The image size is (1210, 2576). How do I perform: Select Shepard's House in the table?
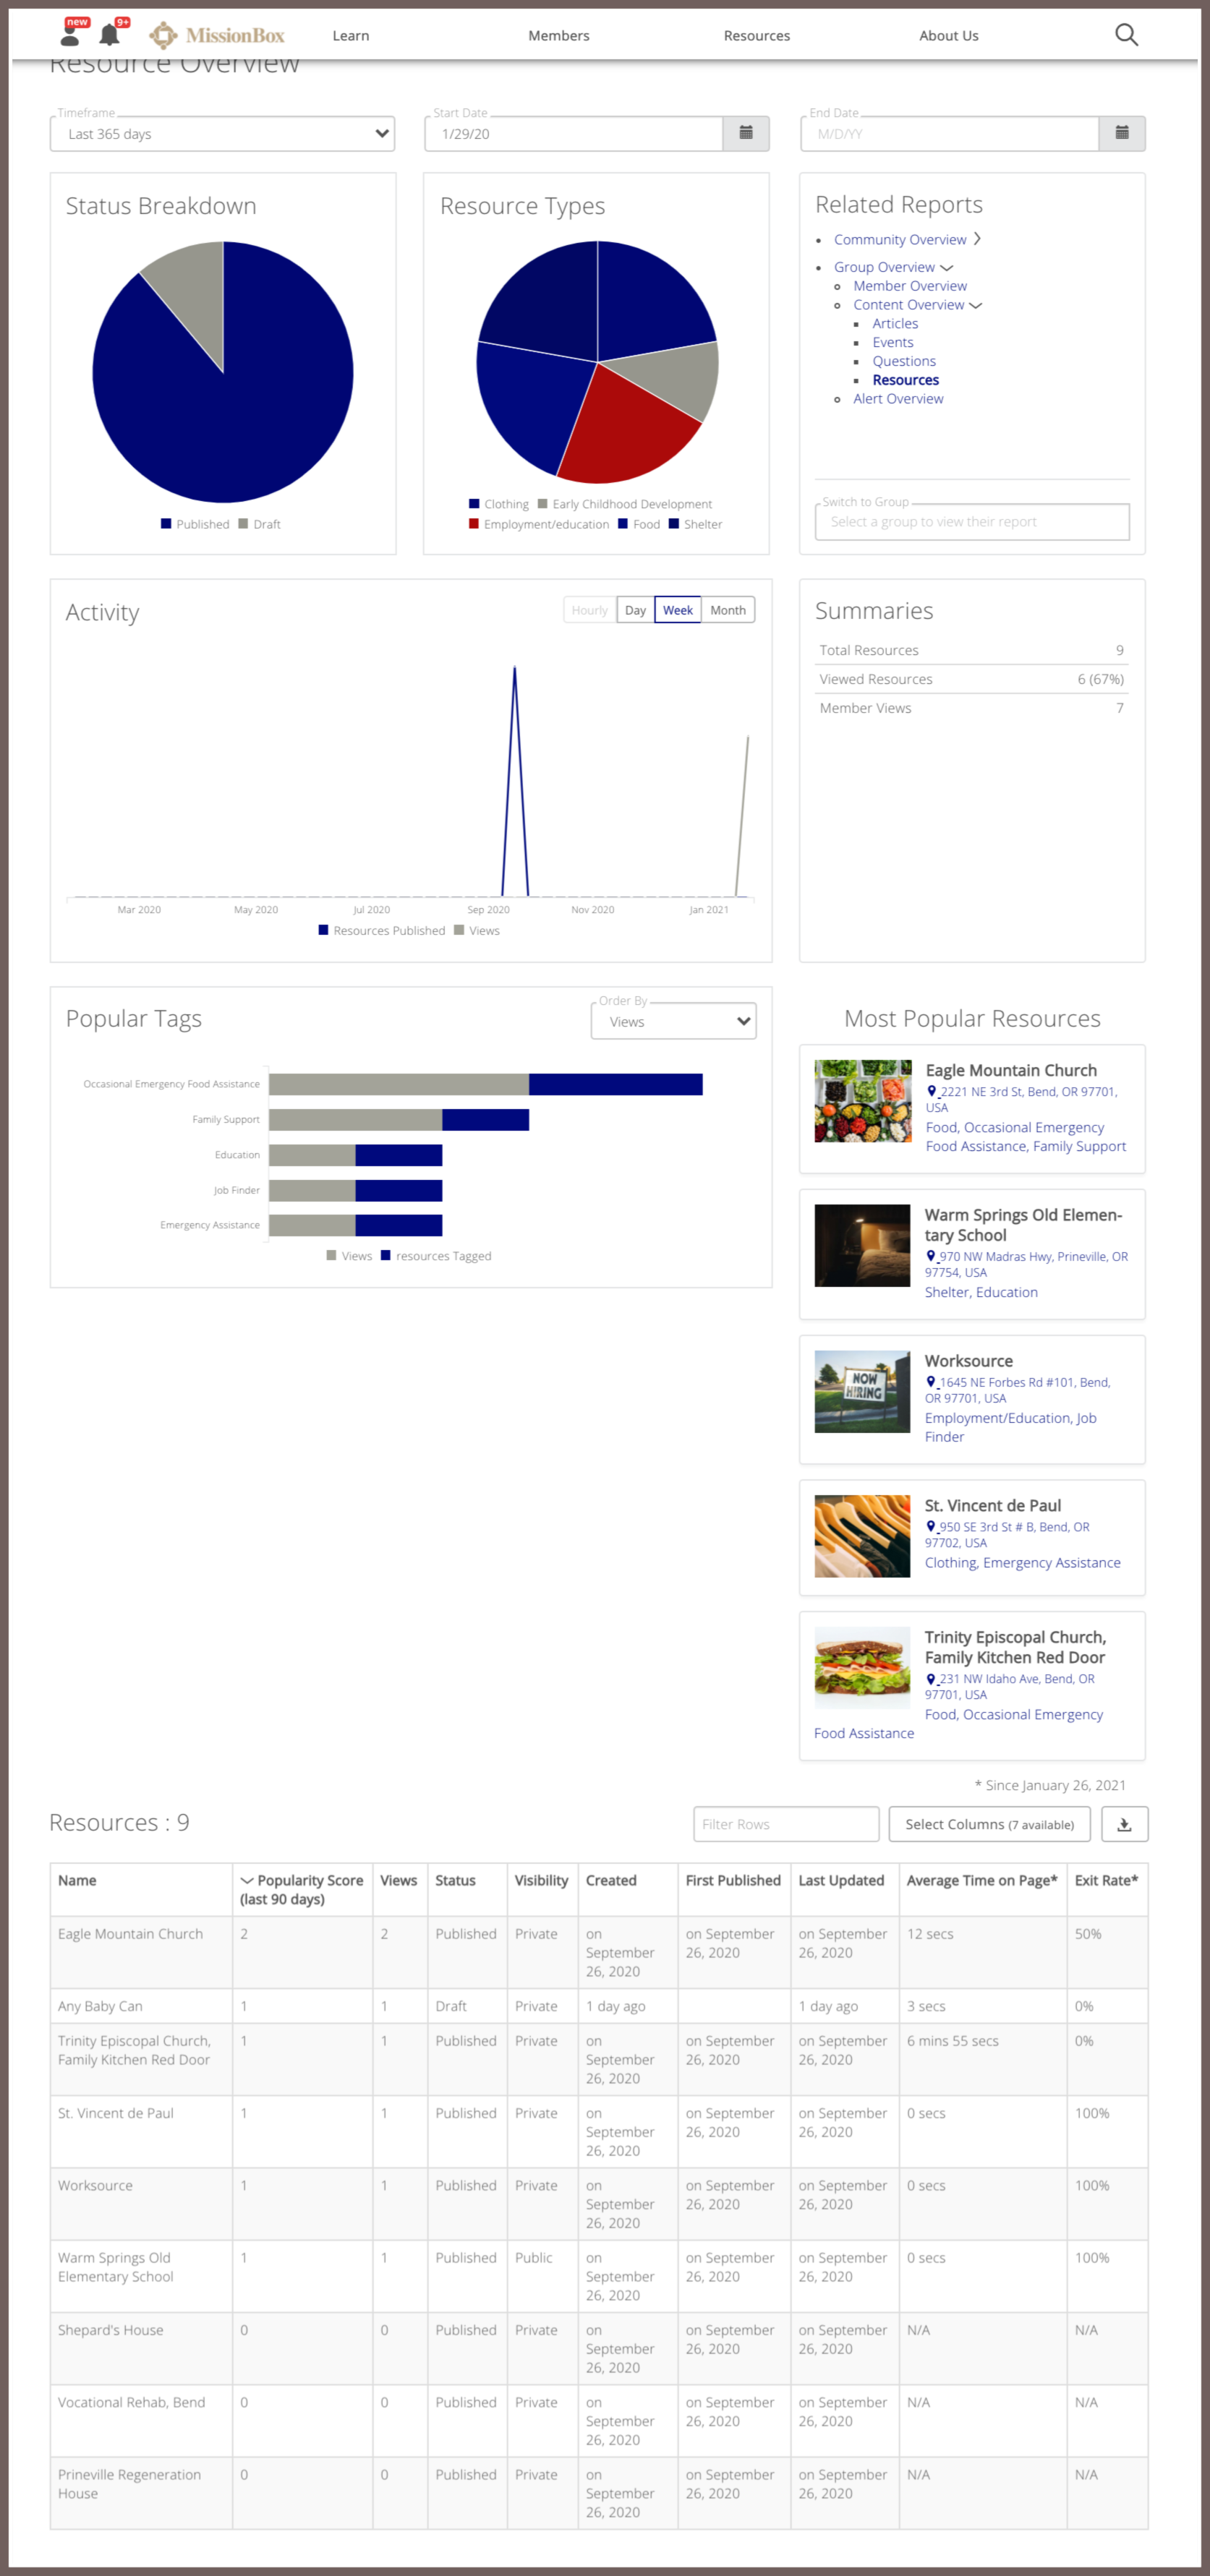[x=110, y=2330]
